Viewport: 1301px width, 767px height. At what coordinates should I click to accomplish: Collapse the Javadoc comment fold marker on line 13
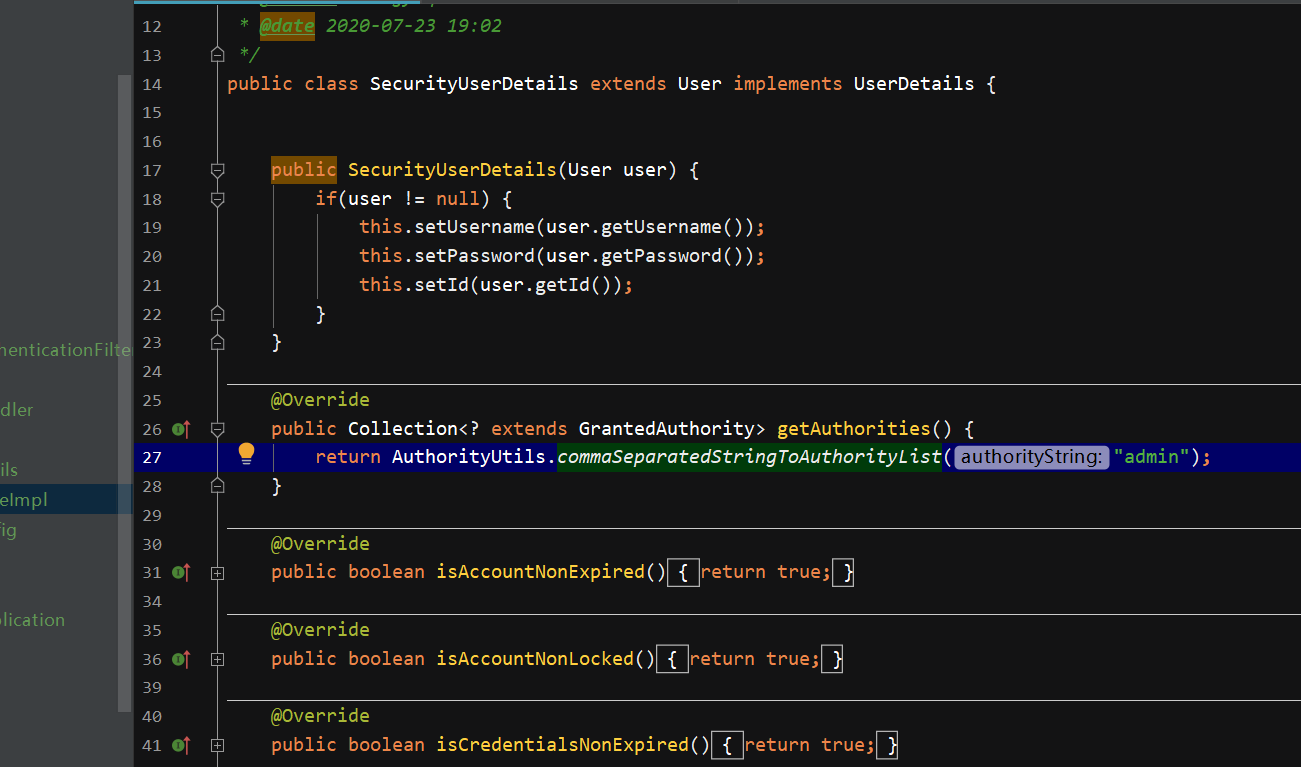(x=218, y=54)
